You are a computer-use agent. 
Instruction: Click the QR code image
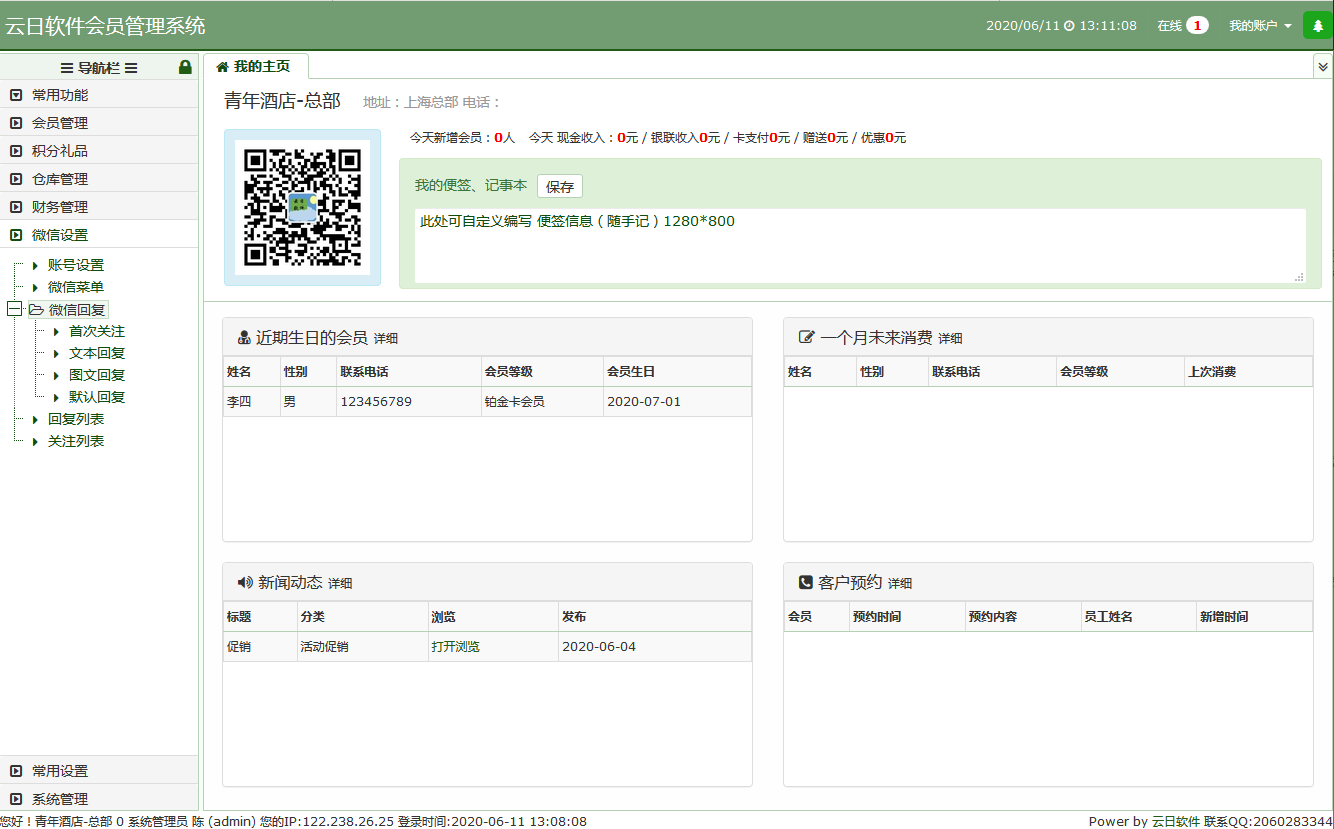[x=300, y=207]
